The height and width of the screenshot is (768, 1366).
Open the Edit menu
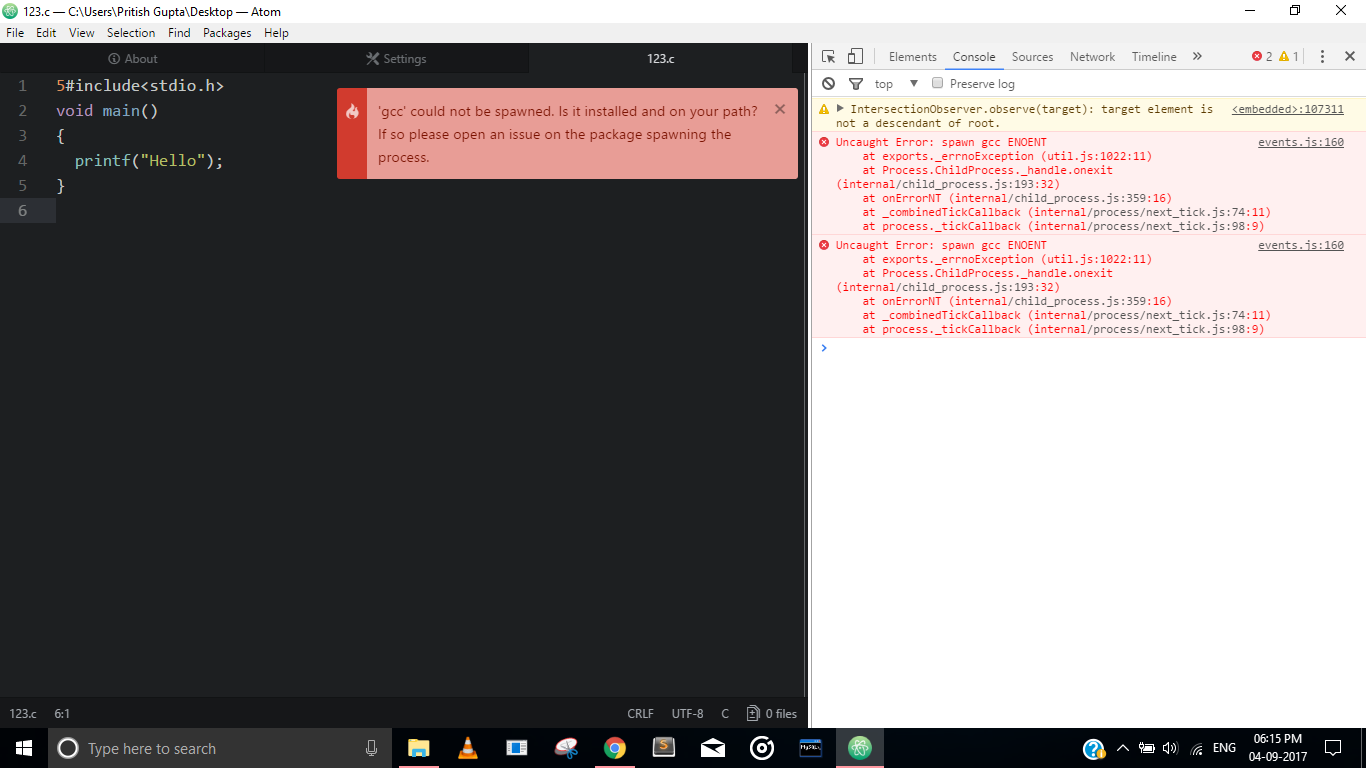(46, 33)
